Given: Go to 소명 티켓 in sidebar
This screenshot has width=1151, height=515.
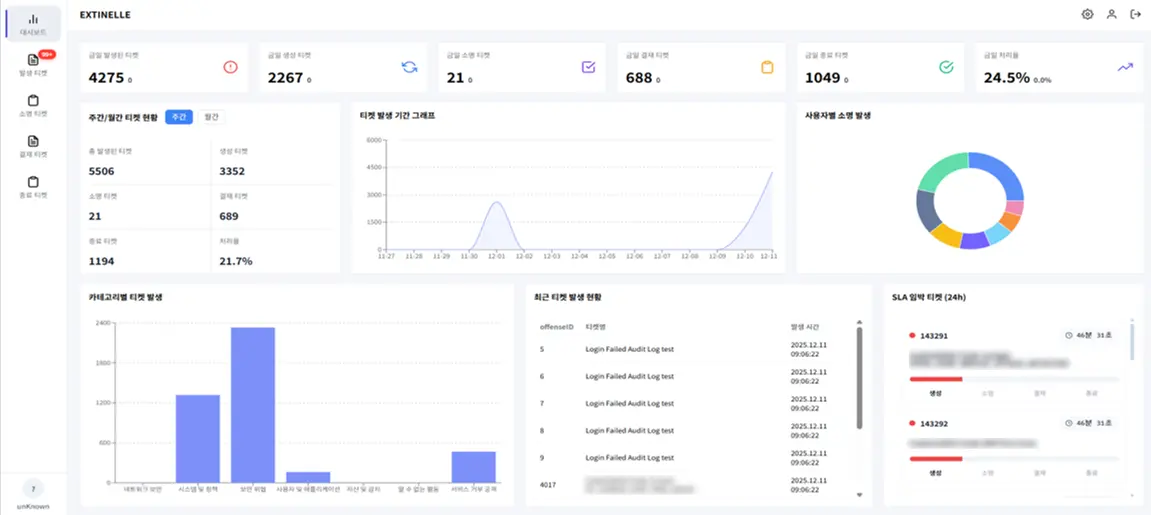Looking at the screenshot, I should click(33, 105).
